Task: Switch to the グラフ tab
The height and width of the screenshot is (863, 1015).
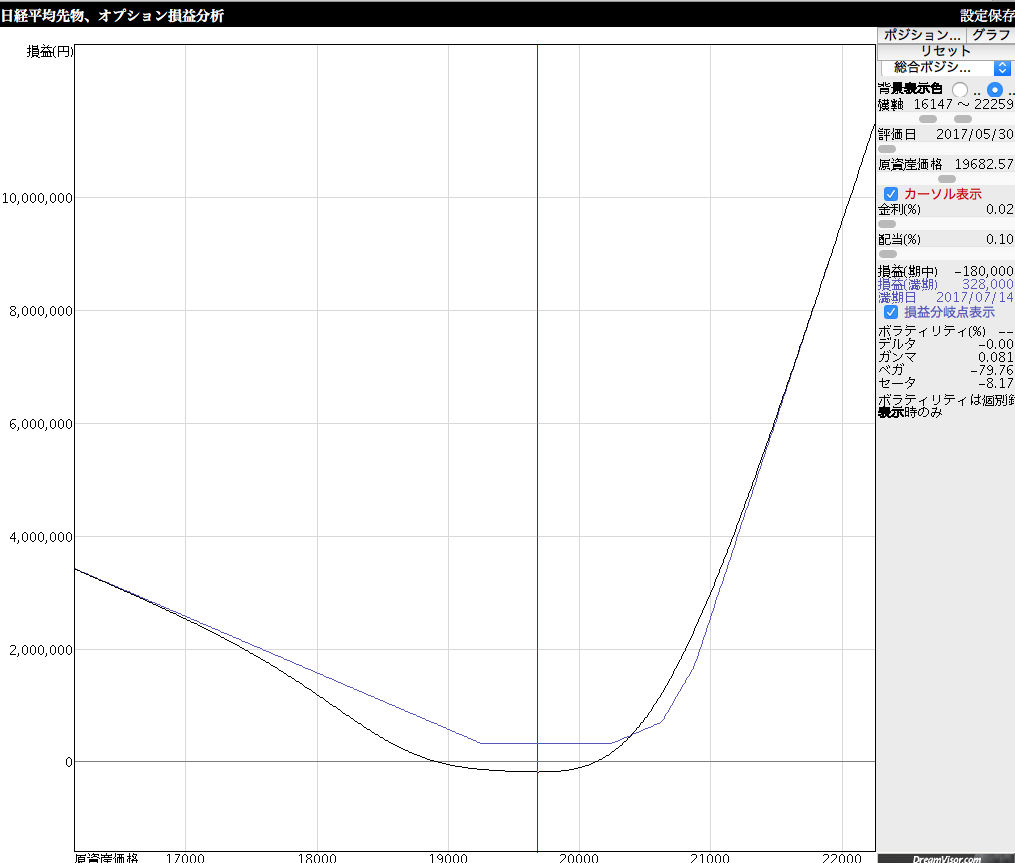Action: (990, 35)
